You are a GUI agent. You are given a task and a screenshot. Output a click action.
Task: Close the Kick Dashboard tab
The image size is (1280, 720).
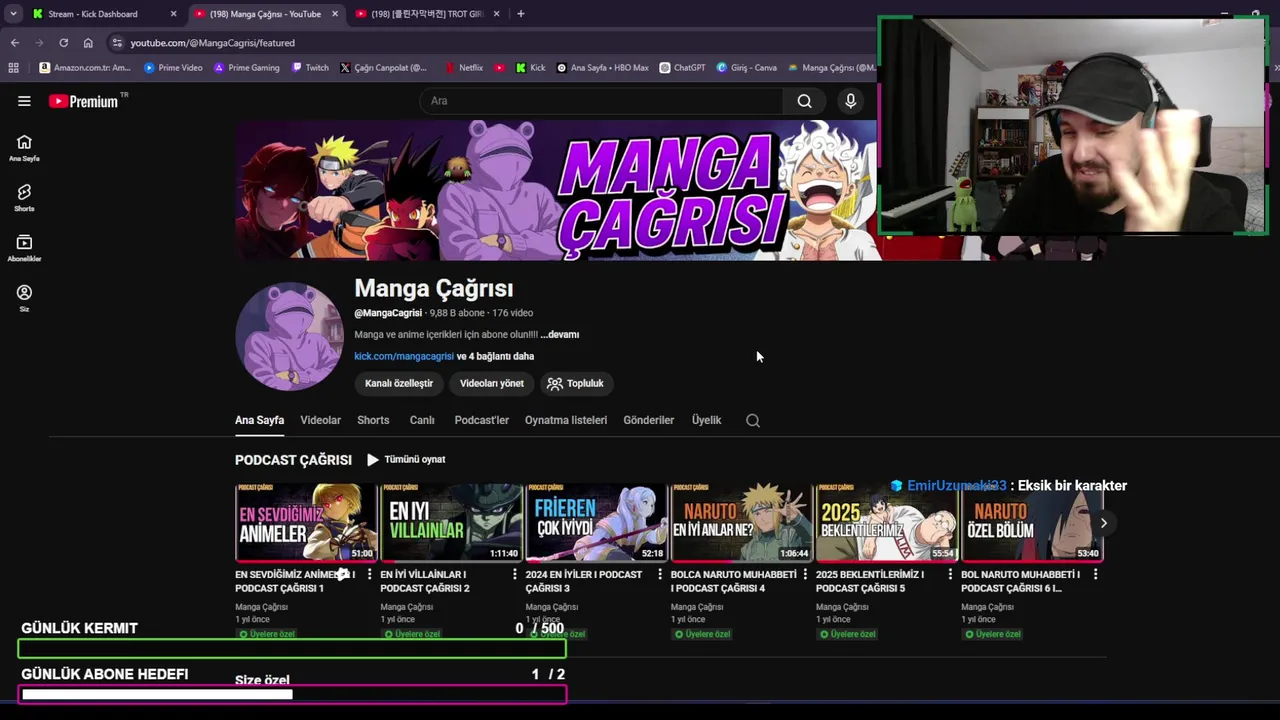pos(173,14)
